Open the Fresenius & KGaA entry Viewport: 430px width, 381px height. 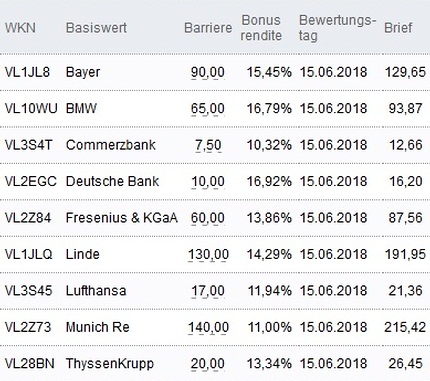[x=121, y=218]
